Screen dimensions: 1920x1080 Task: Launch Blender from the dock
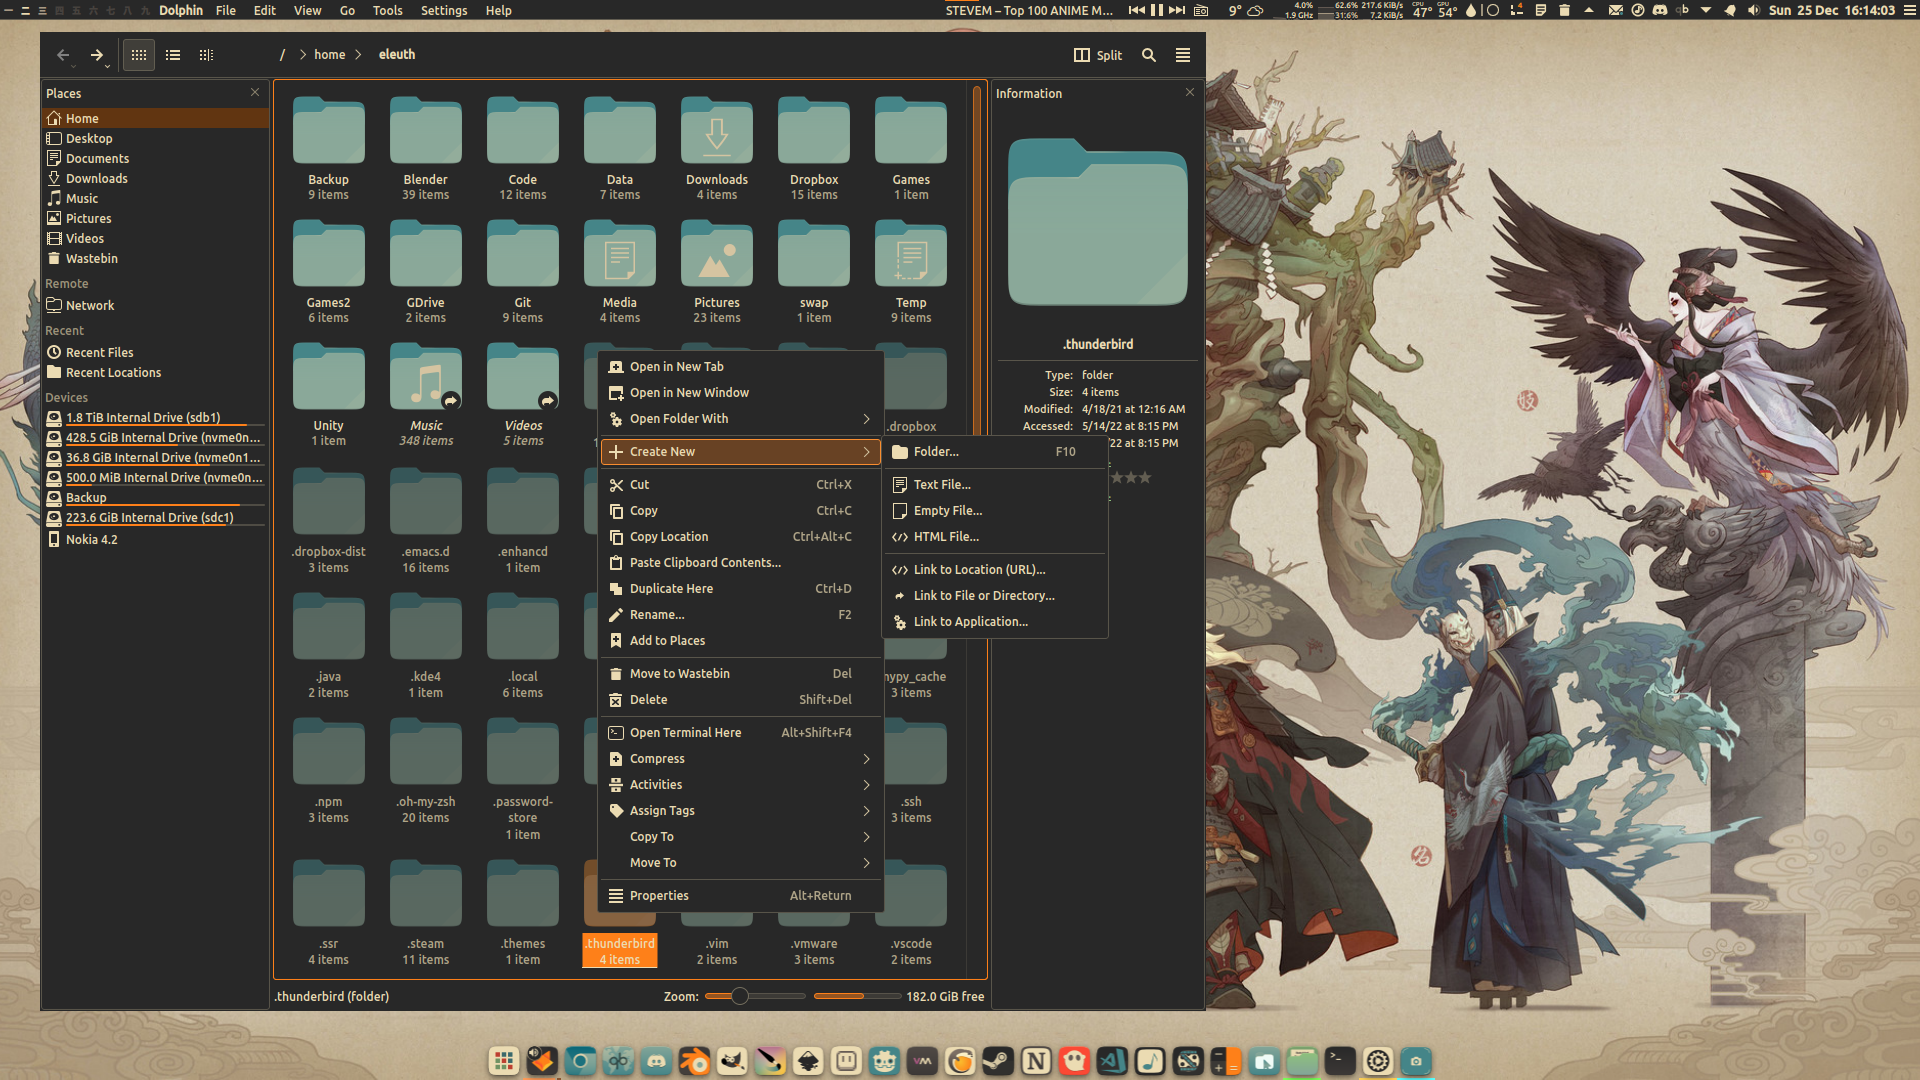pos(694,1061)
